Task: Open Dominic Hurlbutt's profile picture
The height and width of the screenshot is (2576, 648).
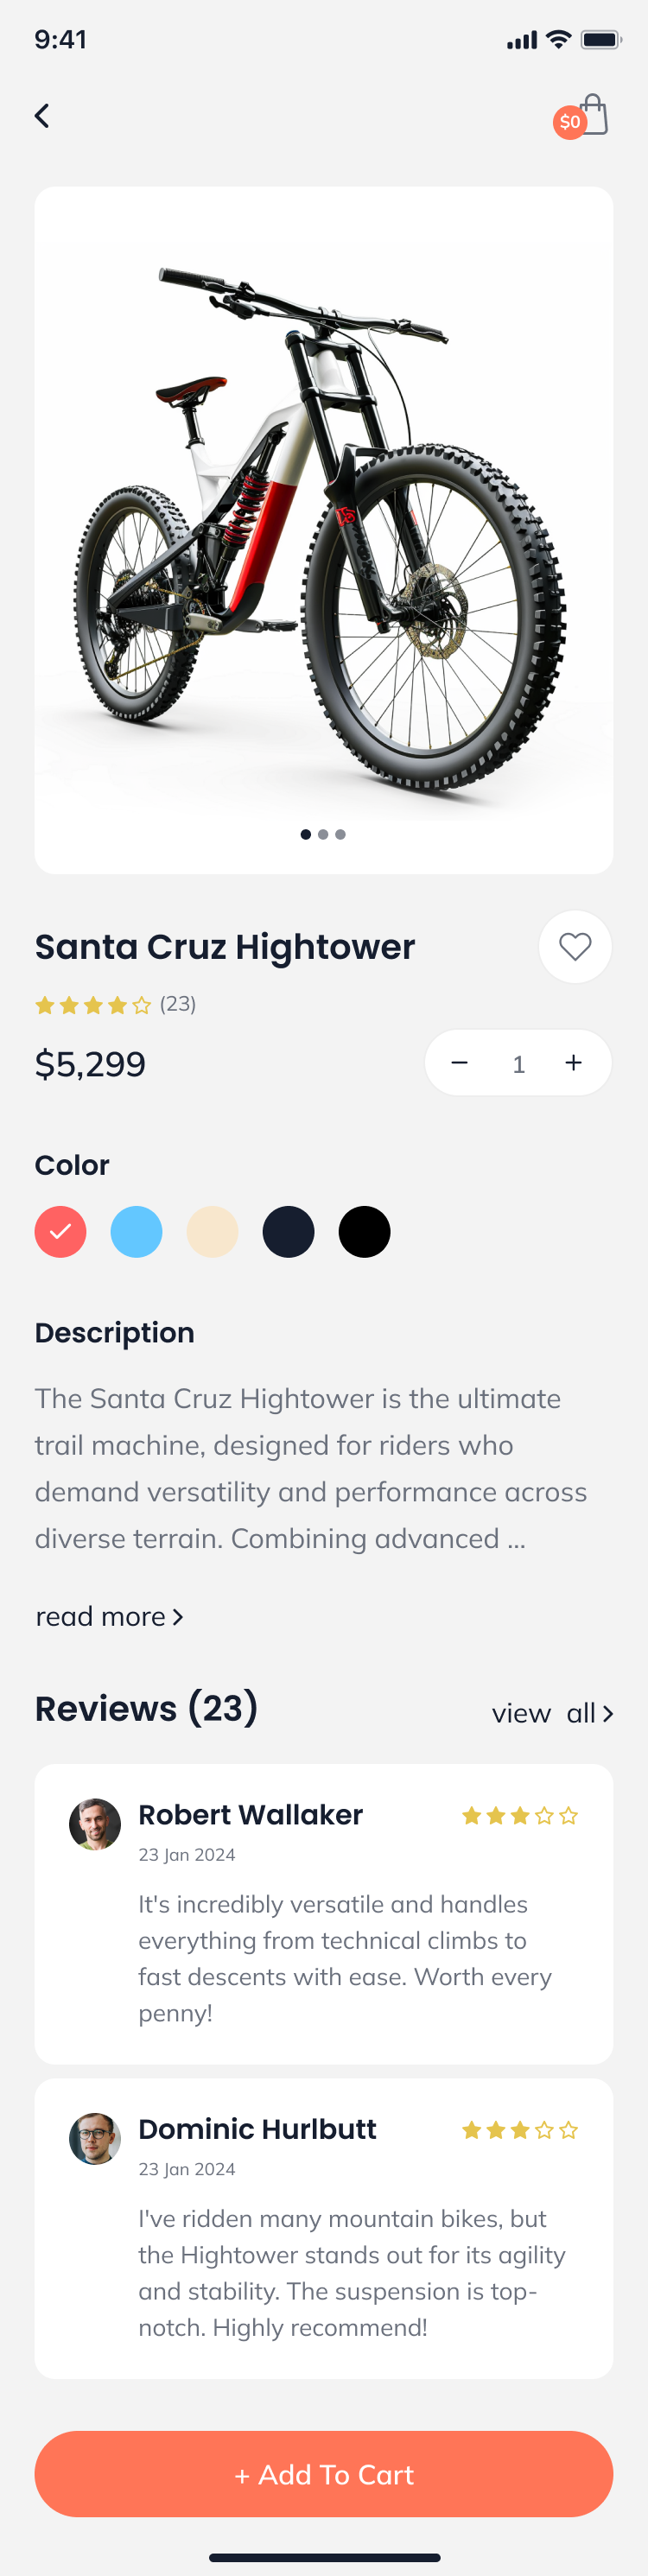Action: click(95, 2138)
